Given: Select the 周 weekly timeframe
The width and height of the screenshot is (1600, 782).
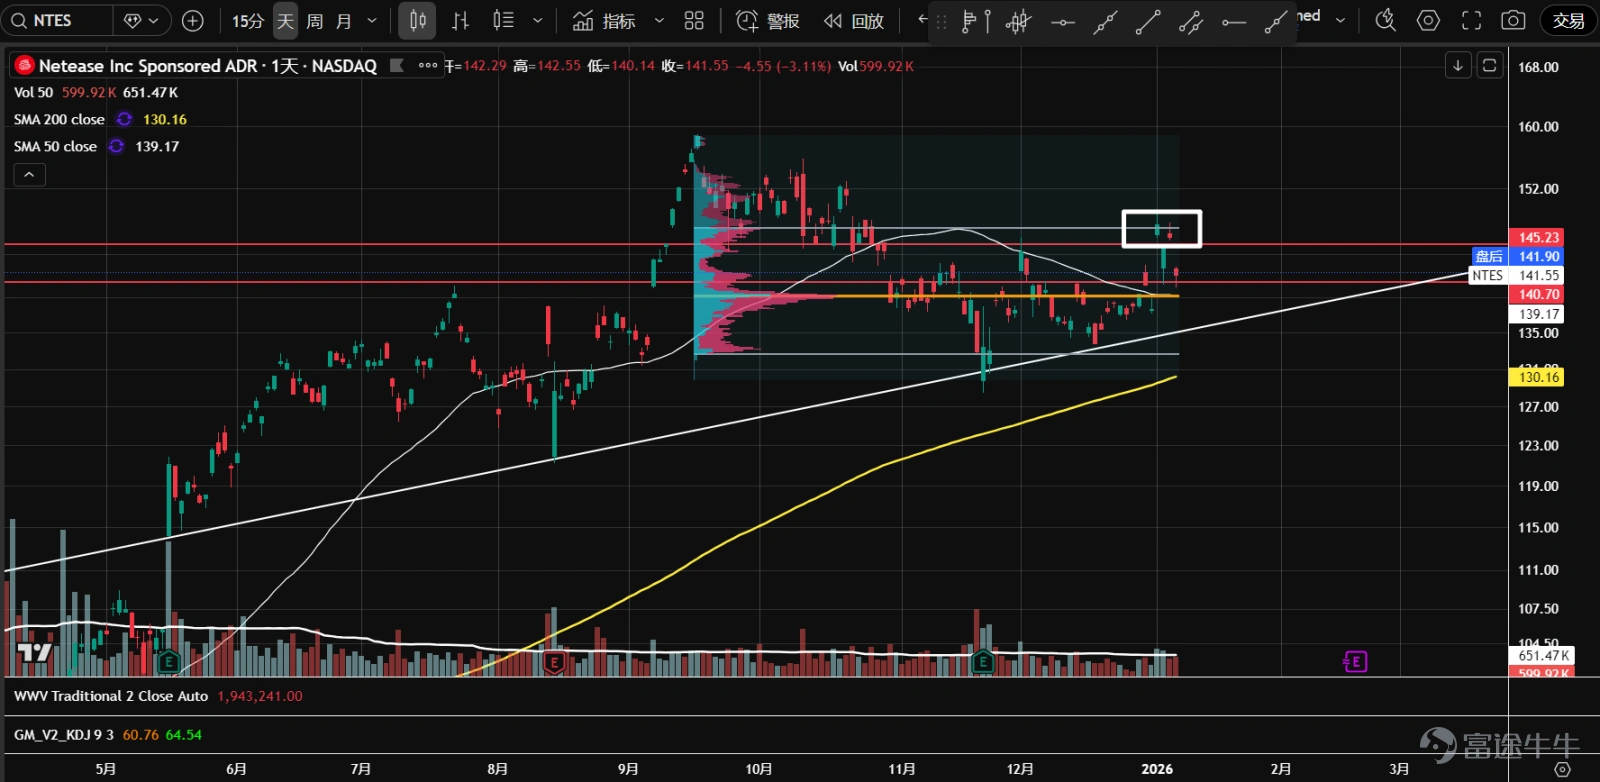Looking at the screenshot, I should tap(315, 20).
